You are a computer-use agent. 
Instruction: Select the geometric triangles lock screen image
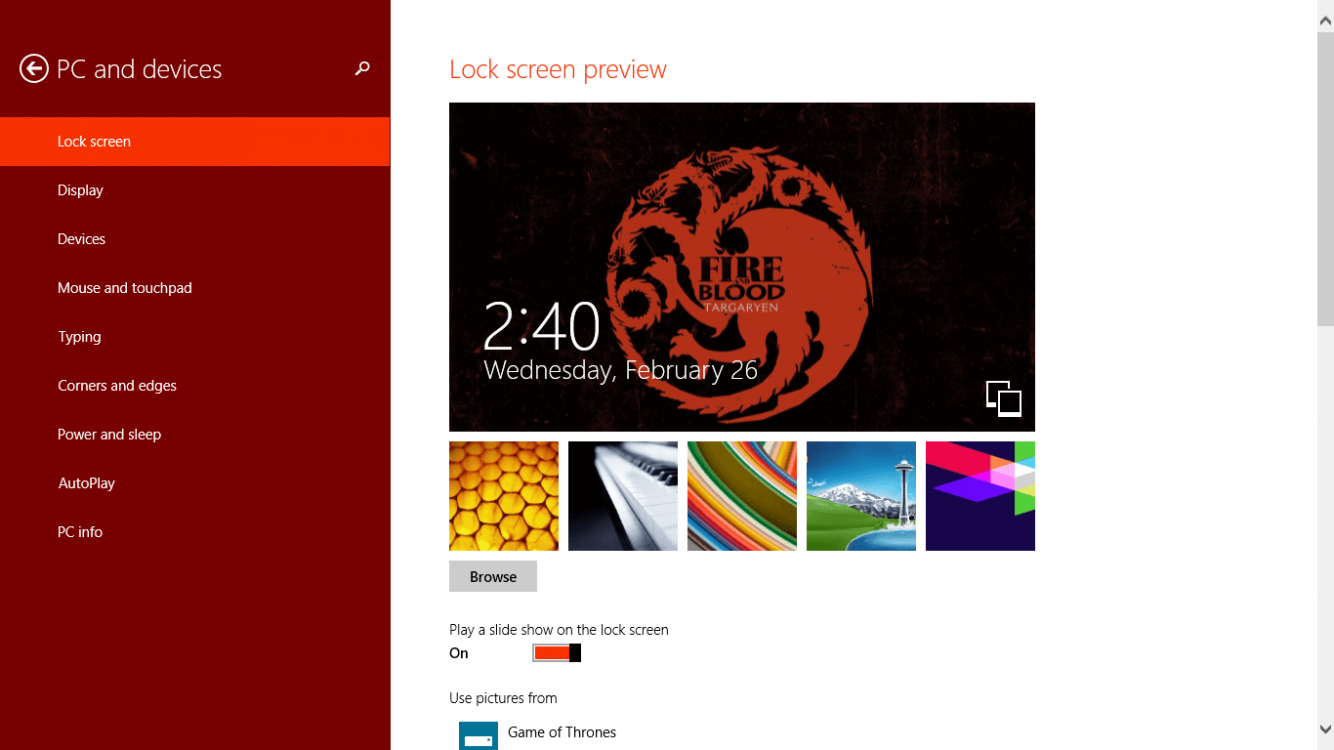[x=979, y=495]
